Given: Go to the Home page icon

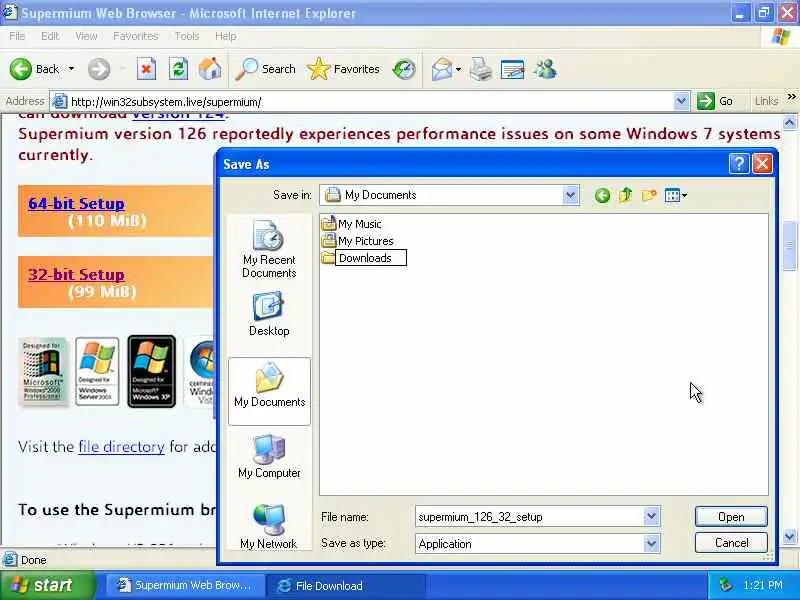Looking at the screenshot, I should tap(210, 69).
